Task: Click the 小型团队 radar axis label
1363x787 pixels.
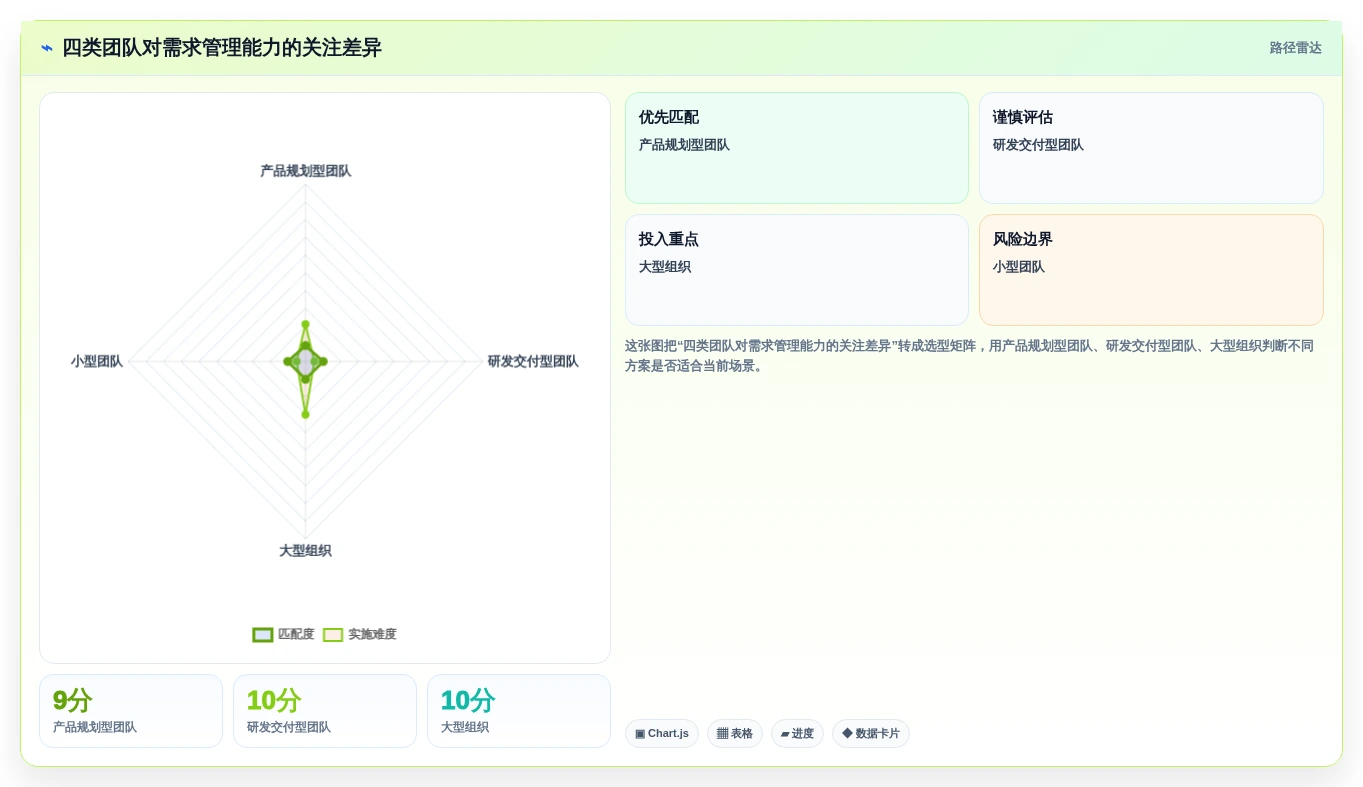Action: coord(97,361)
